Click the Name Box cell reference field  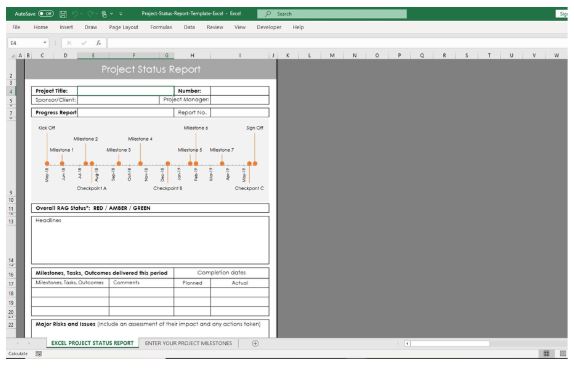[x=25, y=43]
